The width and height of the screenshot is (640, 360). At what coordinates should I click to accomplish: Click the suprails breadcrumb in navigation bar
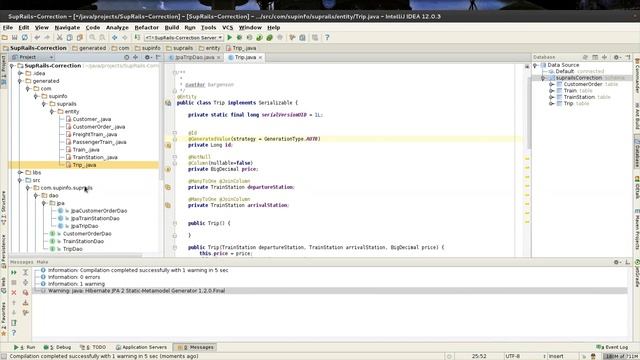pos(180,48)
